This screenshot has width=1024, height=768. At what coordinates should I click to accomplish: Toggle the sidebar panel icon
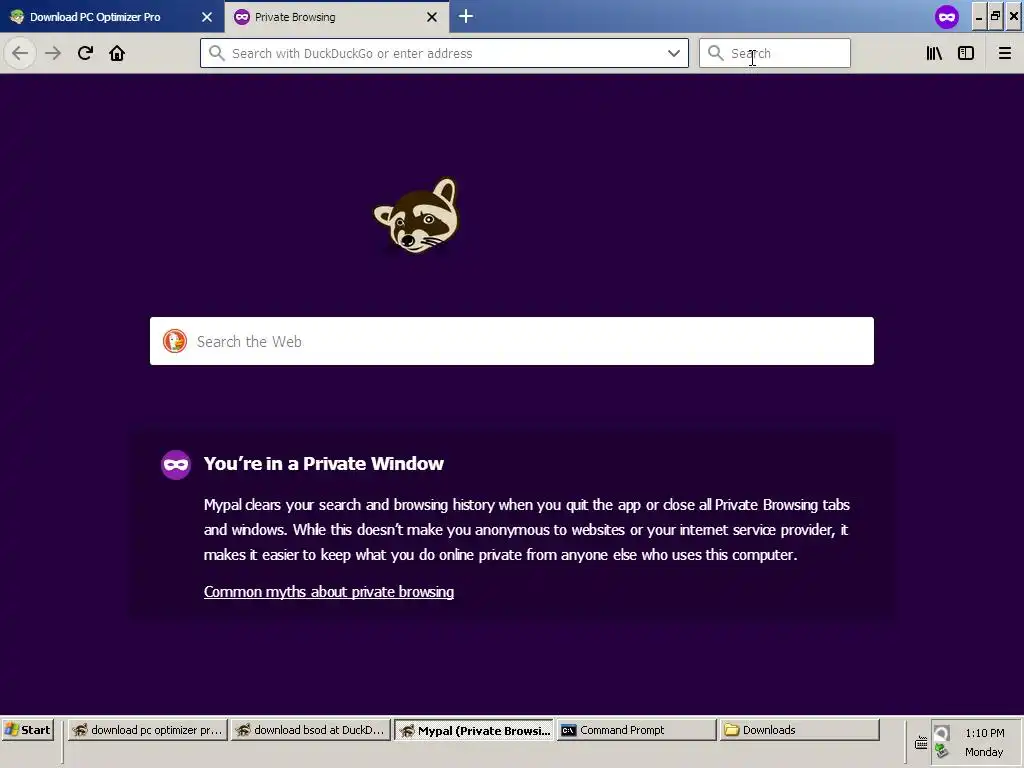point(966,53)
